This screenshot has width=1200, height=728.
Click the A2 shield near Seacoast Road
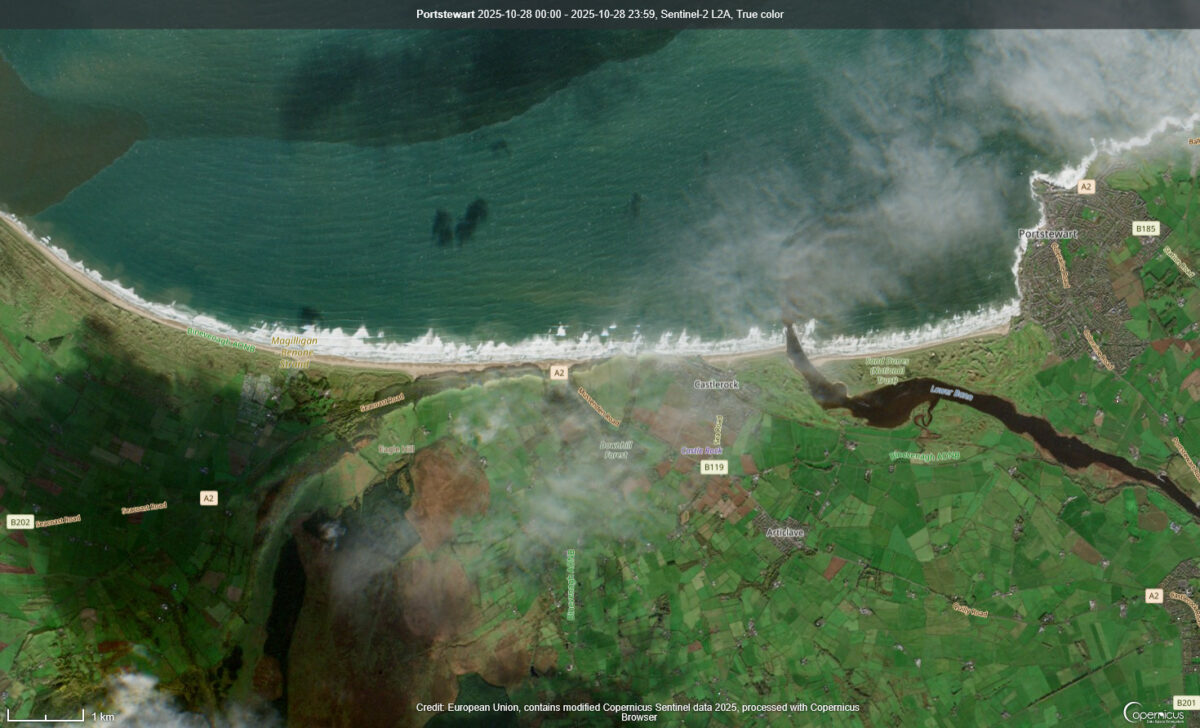tap(208, 496)
